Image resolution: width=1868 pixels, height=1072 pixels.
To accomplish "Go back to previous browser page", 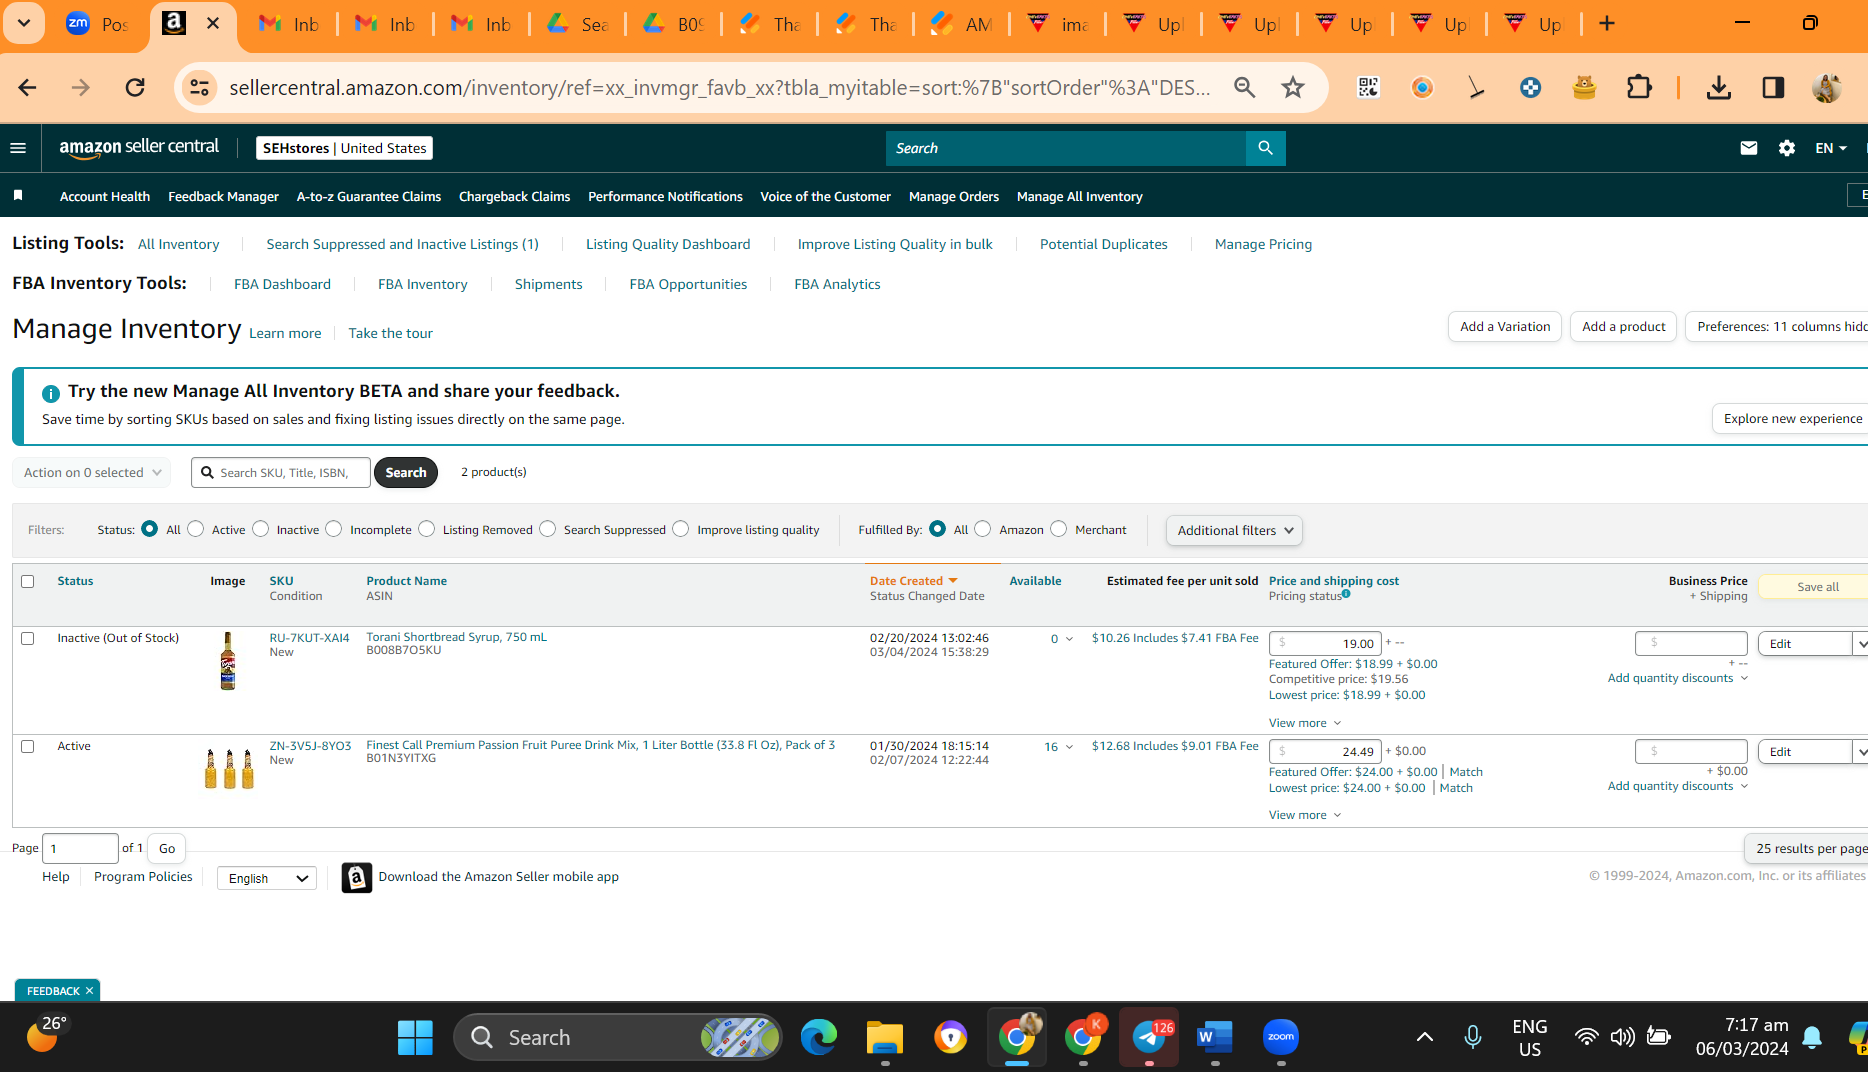I will pos(27,88).
